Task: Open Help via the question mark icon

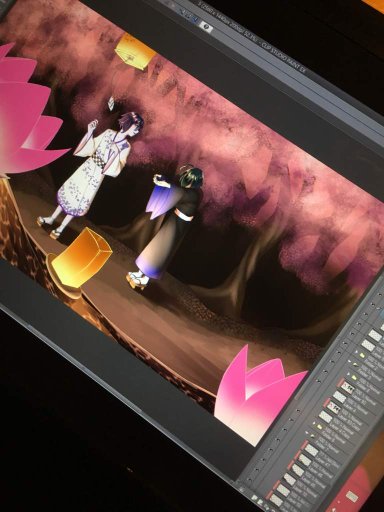Action: tap(206, 27)
